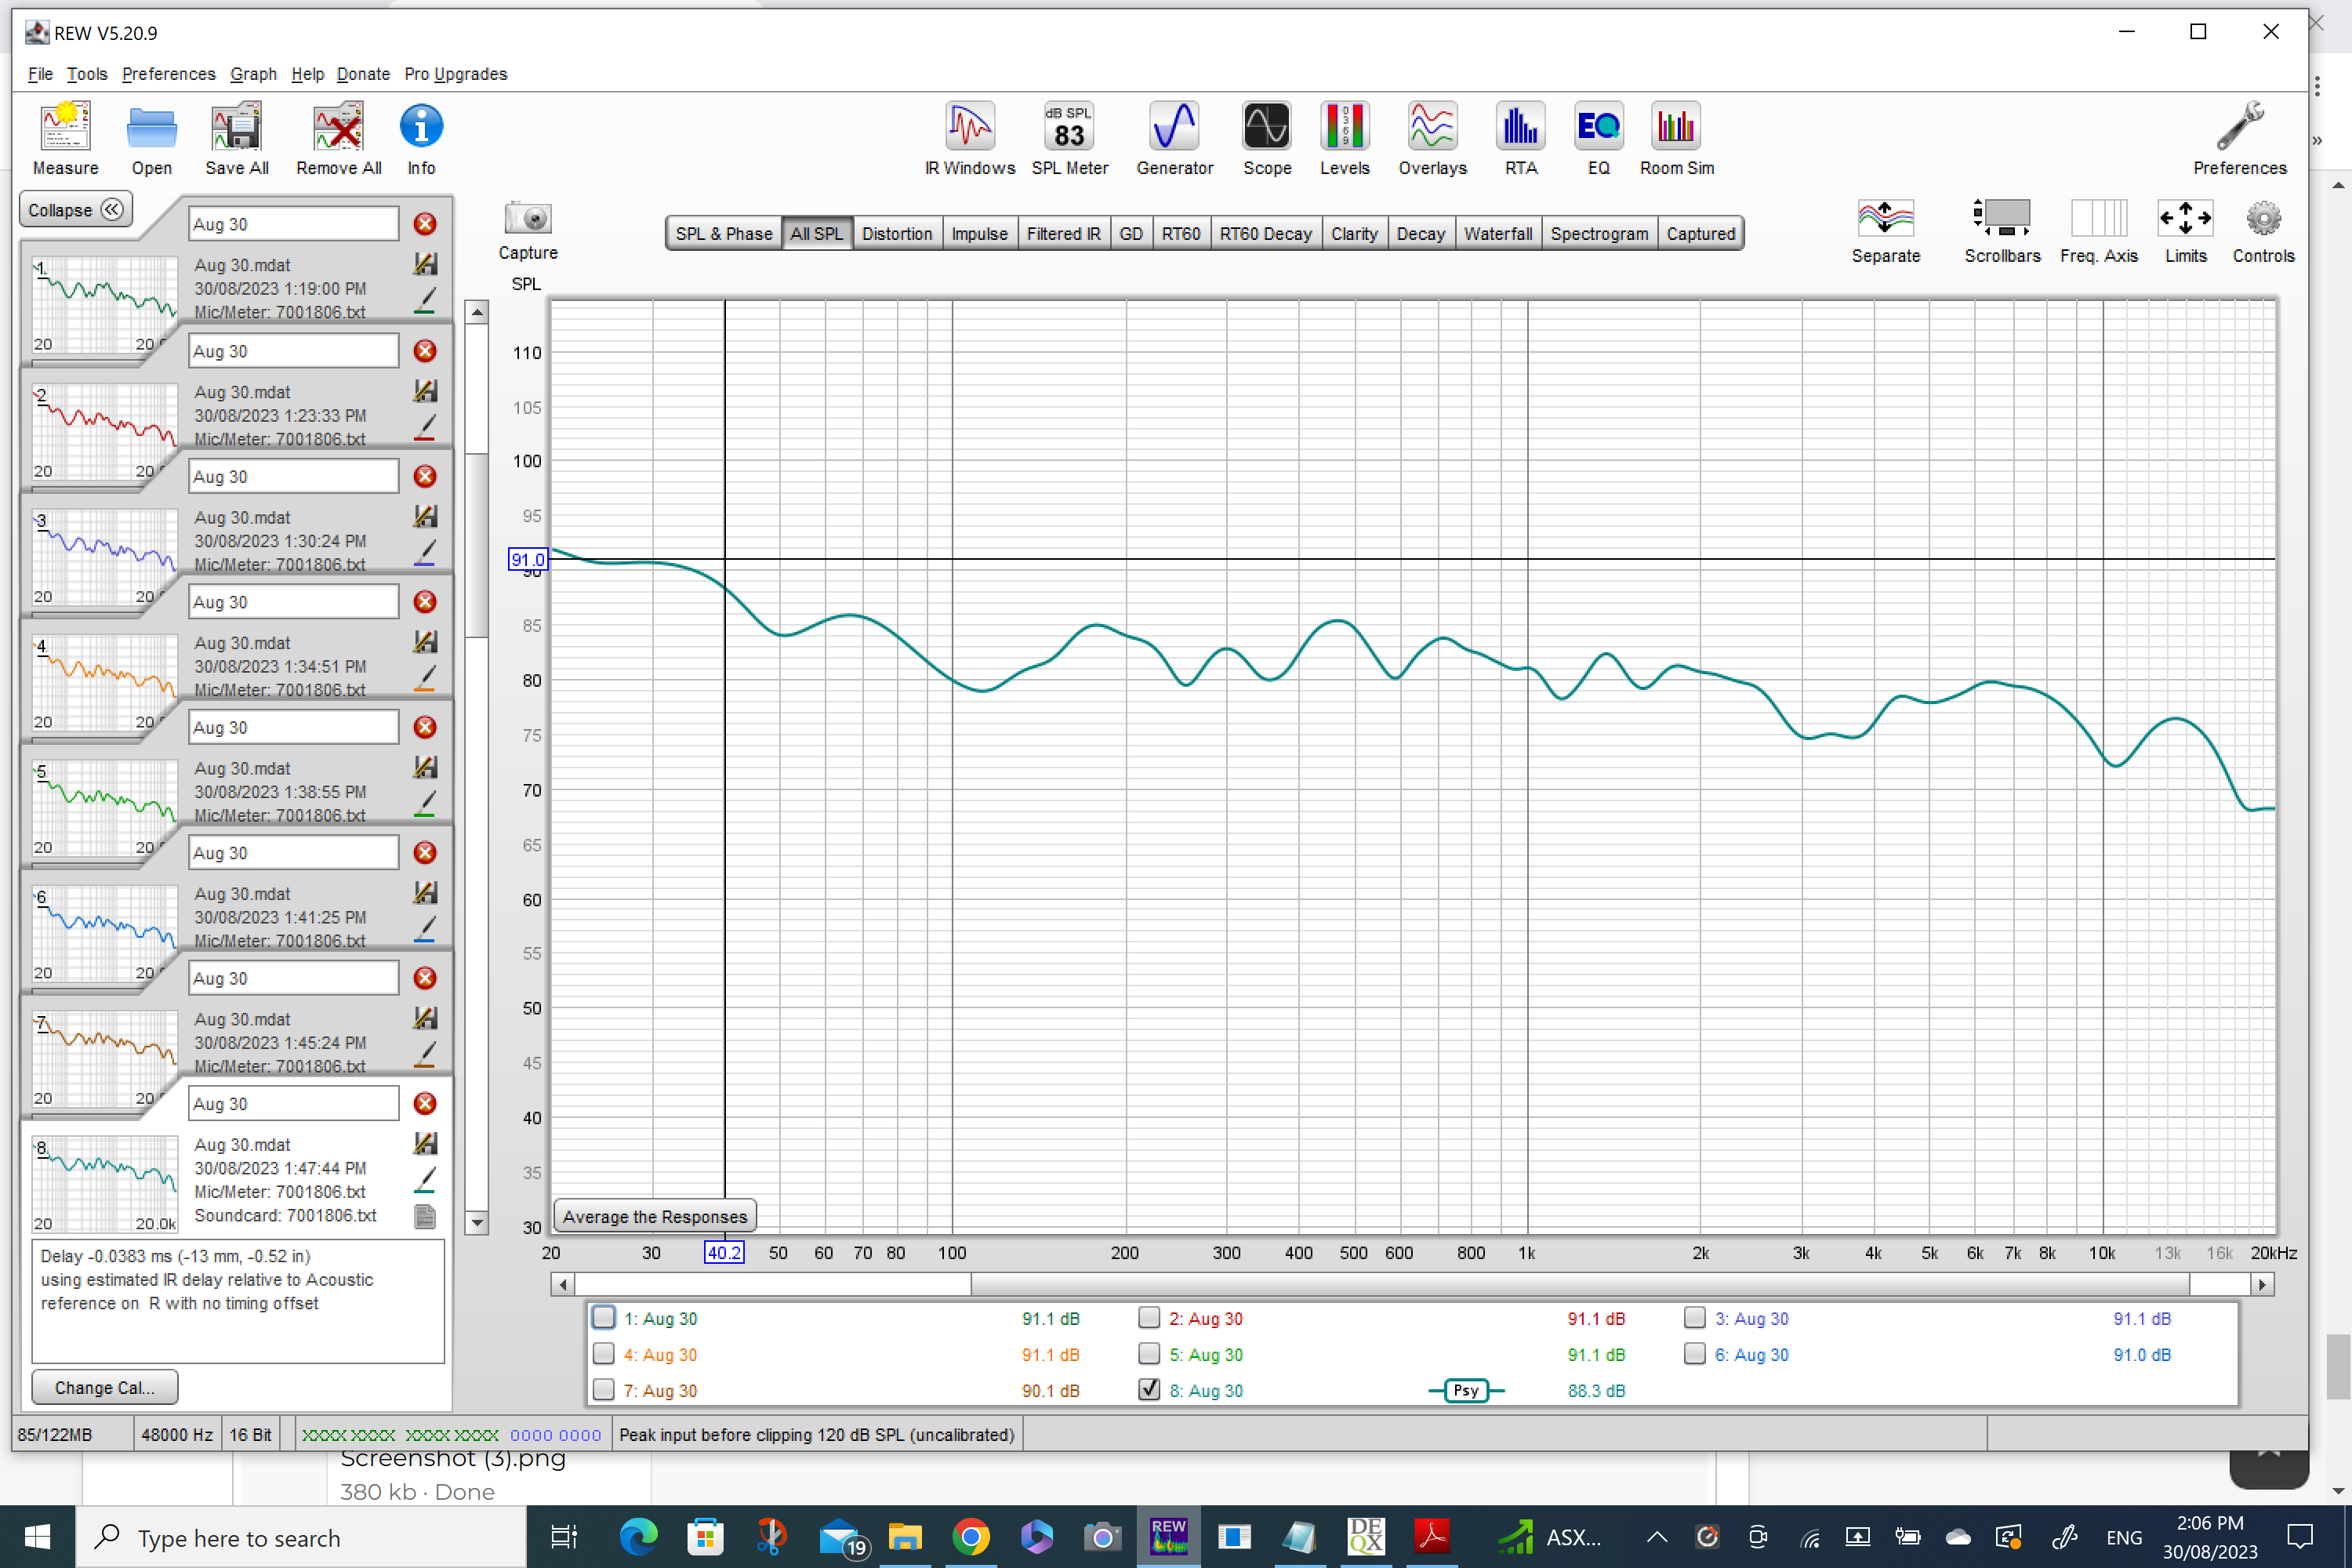Viewport: 2352px width, 1568px height.
Task: Enable trace 2: Aug 30 checkbox
Action: [1149, 1318]
